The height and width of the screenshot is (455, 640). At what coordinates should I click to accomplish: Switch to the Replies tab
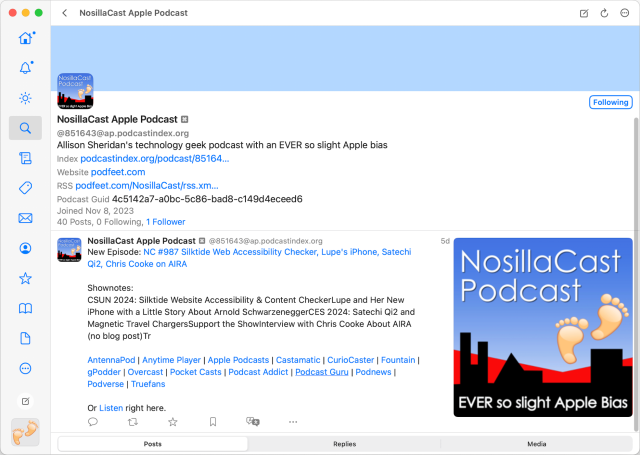[x=344, y=443]
